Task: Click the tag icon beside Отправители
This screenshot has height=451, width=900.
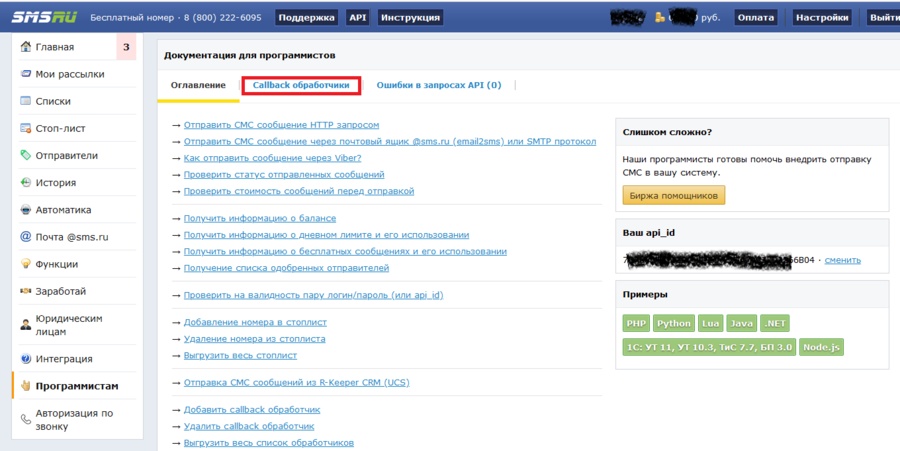Action: 25,155
